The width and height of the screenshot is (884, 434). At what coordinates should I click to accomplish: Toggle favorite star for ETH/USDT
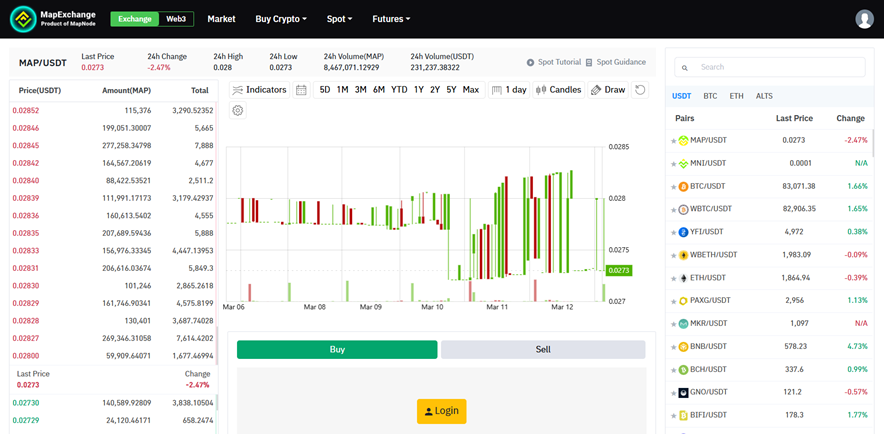673,278
